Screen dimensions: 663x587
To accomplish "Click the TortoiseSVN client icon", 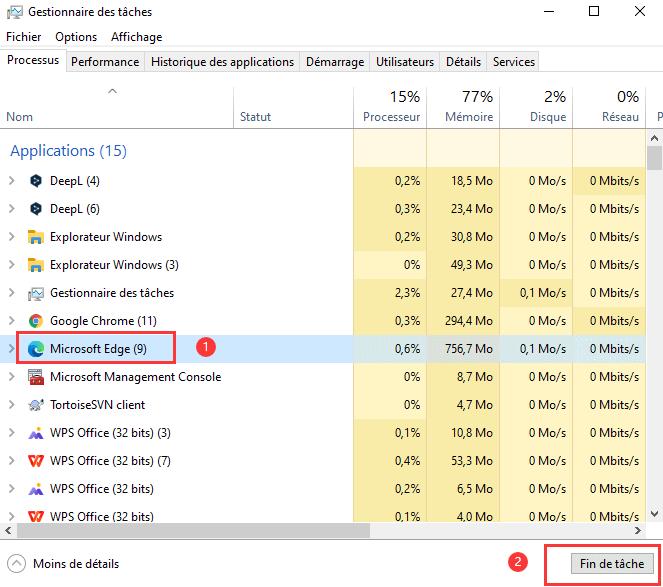I will [x=36, y=405].
